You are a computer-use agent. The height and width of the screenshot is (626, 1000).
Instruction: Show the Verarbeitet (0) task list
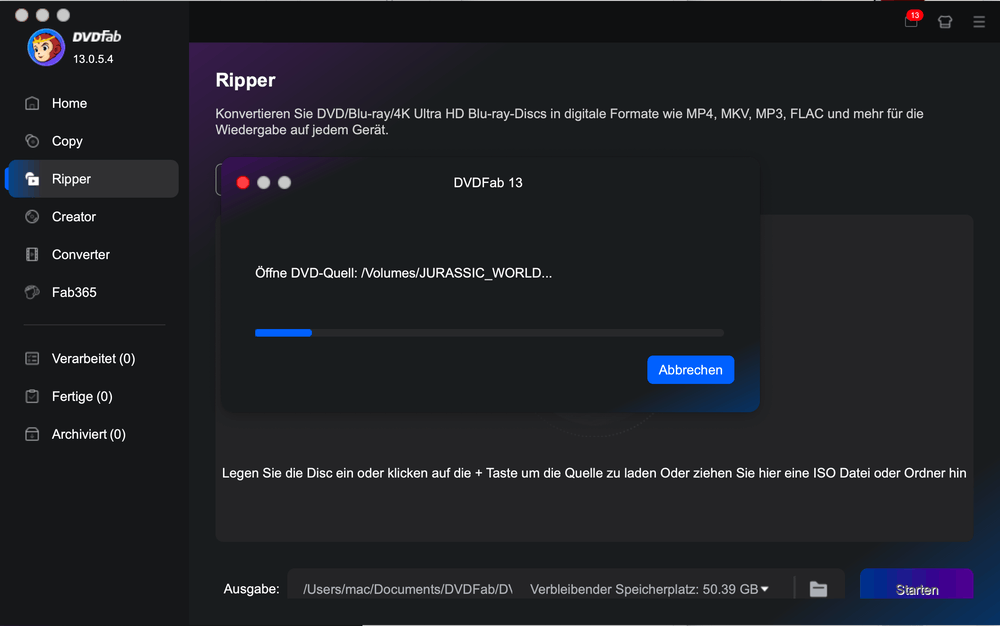point(94,358)
